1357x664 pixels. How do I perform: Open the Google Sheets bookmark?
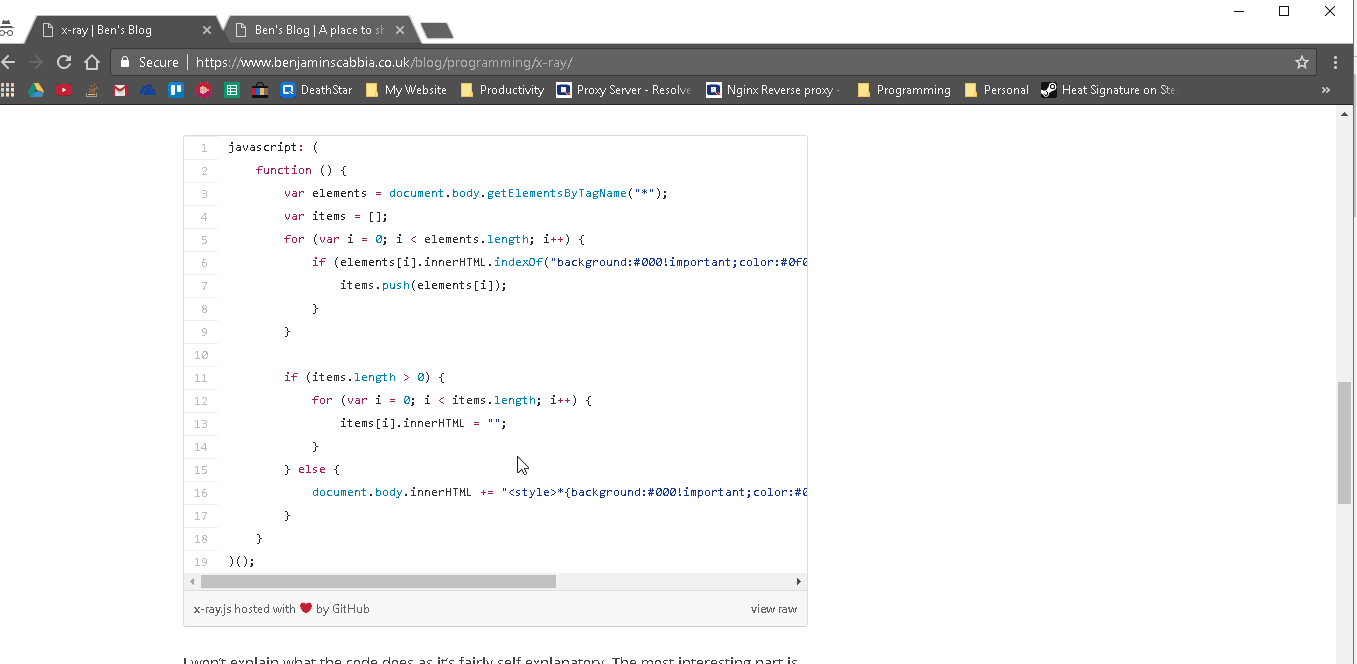tap(232, 90)
